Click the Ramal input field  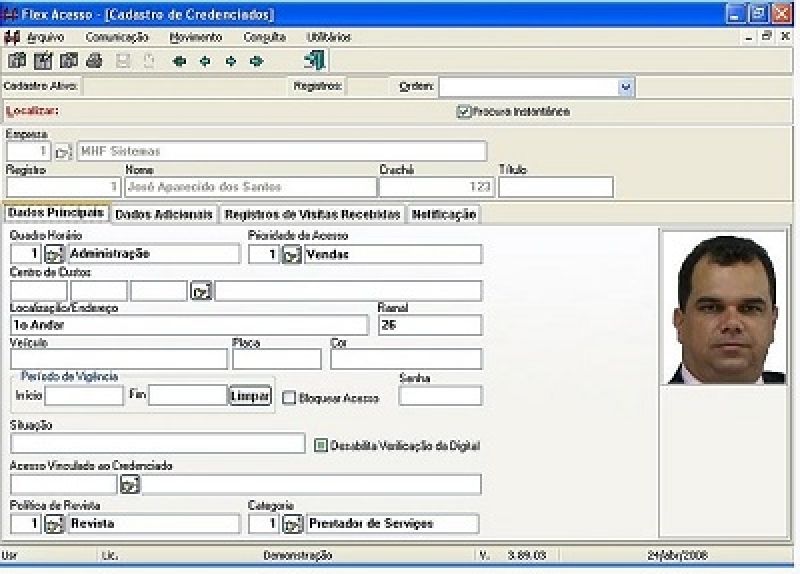(x=429, y=325)
